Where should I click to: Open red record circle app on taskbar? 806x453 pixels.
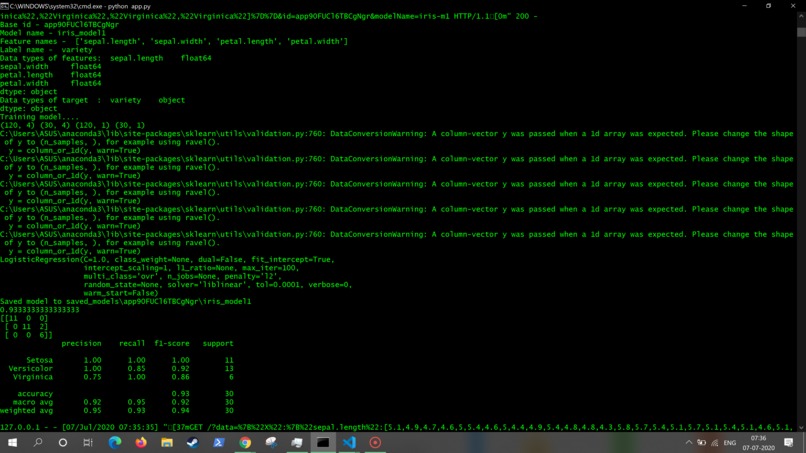375,442
